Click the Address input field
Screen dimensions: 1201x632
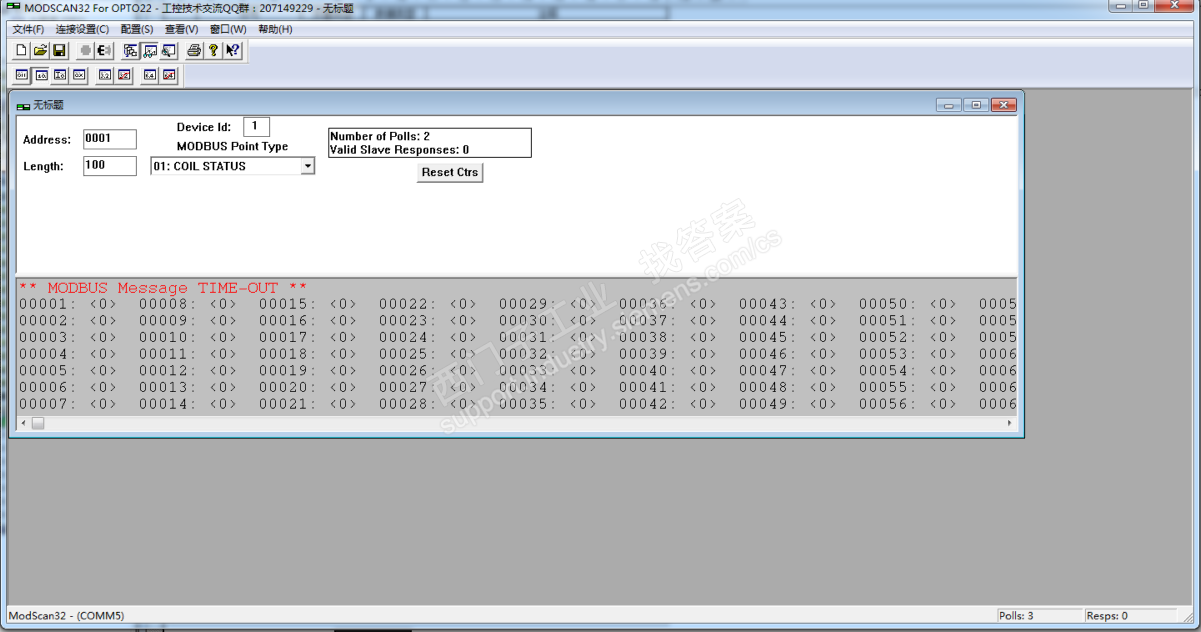click(109, 139)
